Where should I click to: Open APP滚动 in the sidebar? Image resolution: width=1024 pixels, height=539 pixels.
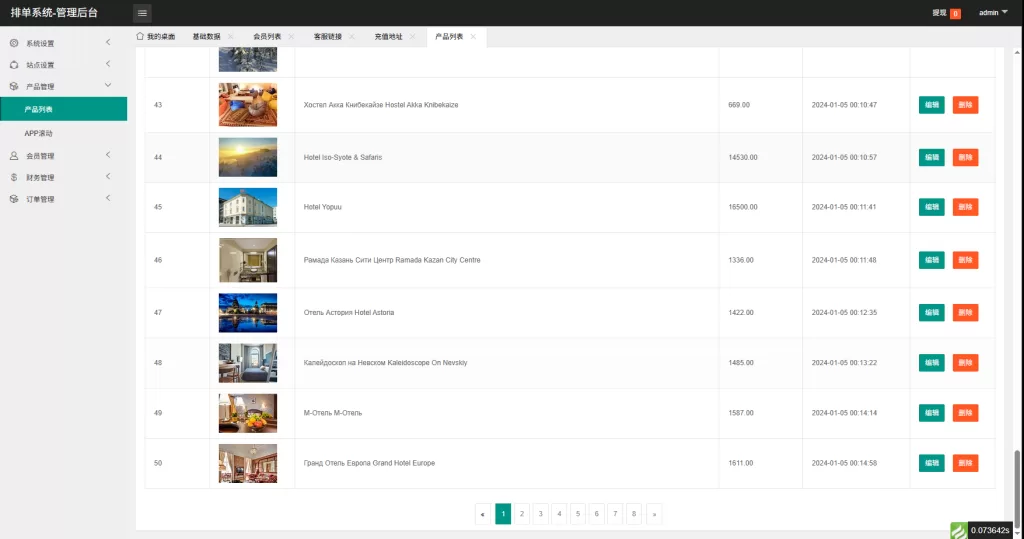(39, 133)
